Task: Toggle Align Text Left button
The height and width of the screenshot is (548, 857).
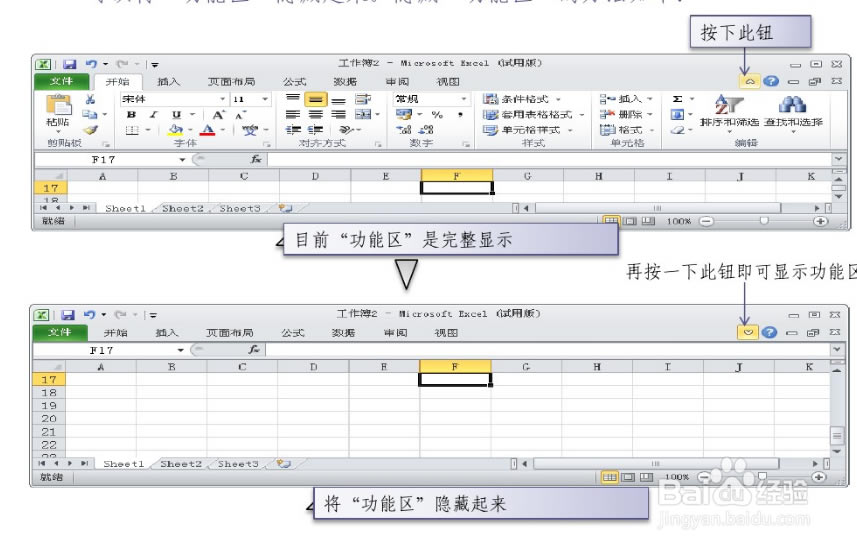Action: 293,114
